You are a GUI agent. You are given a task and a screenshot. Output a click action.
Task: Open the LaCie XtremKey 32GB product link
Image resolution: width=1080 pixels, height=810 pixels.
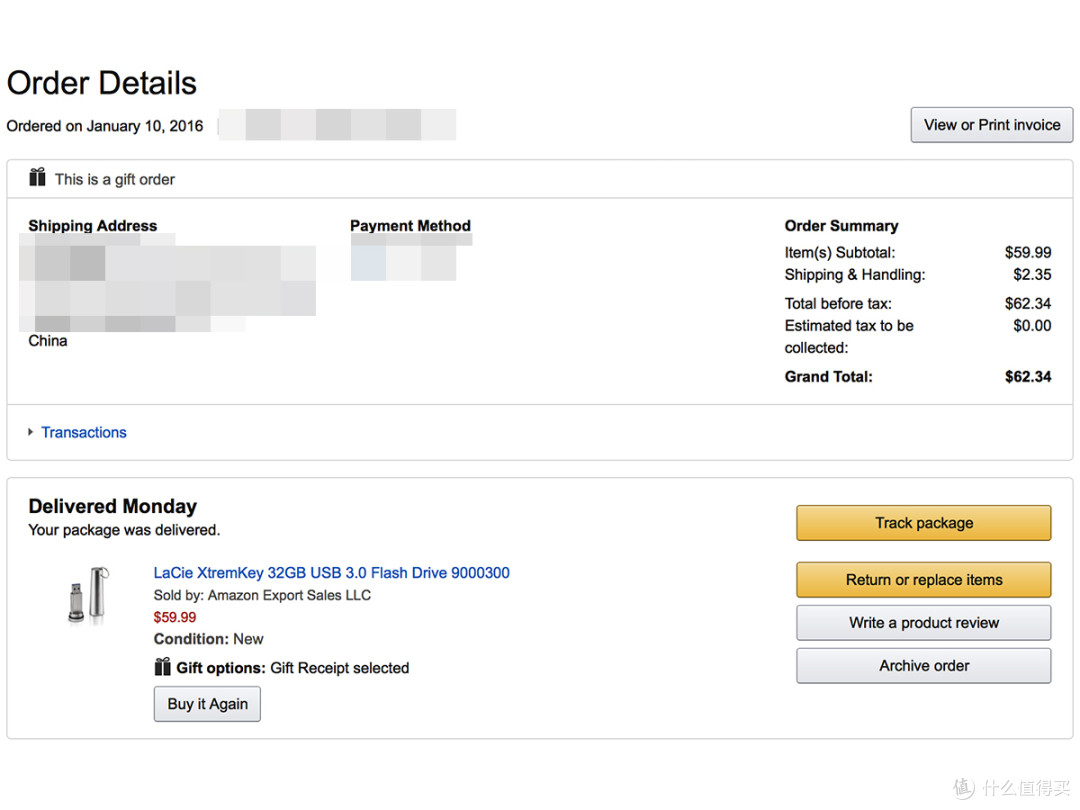pyautogui.click(x=331, y=572)
